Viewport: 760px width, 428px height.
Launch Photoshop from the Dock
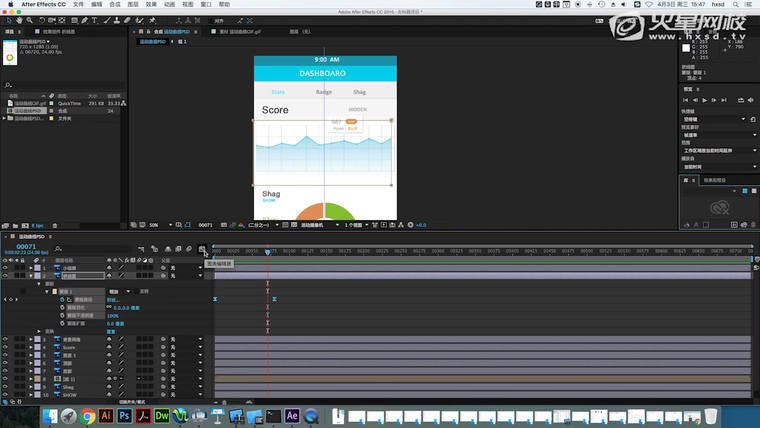click(123, 415)
